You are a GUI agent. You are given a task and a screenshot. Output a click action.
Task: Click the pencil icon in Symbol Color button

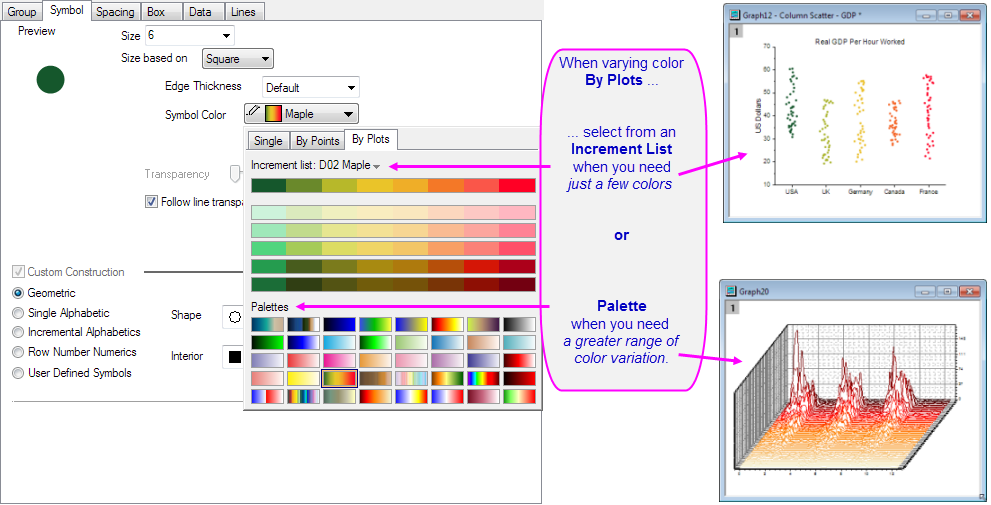coord(253,111)
